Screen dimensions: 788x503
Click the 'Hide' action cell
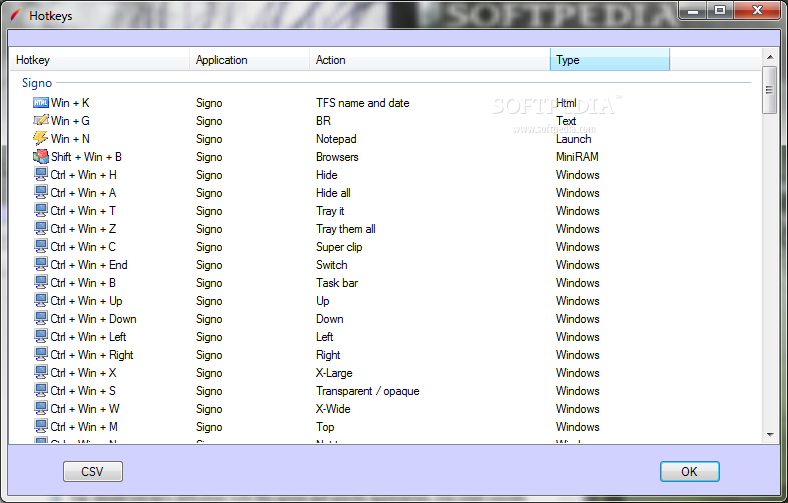[x=326, y=175]
